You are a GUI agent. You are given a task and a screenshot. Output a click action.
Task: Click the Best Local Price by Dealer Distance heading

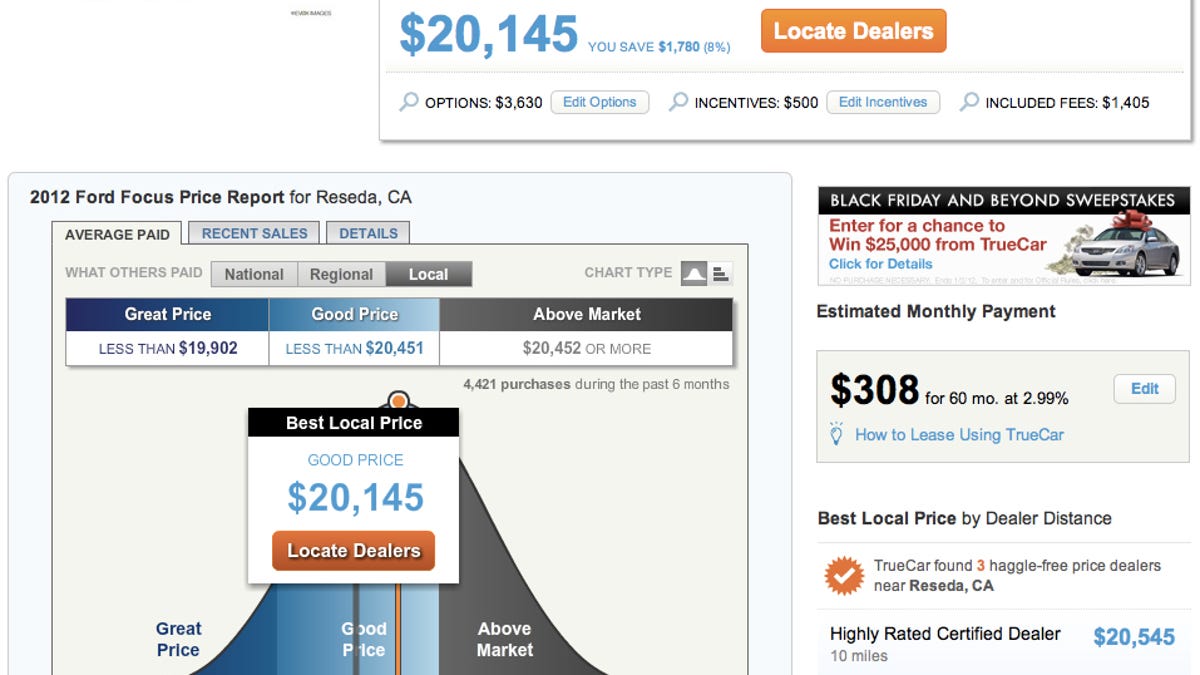(964, 518)
